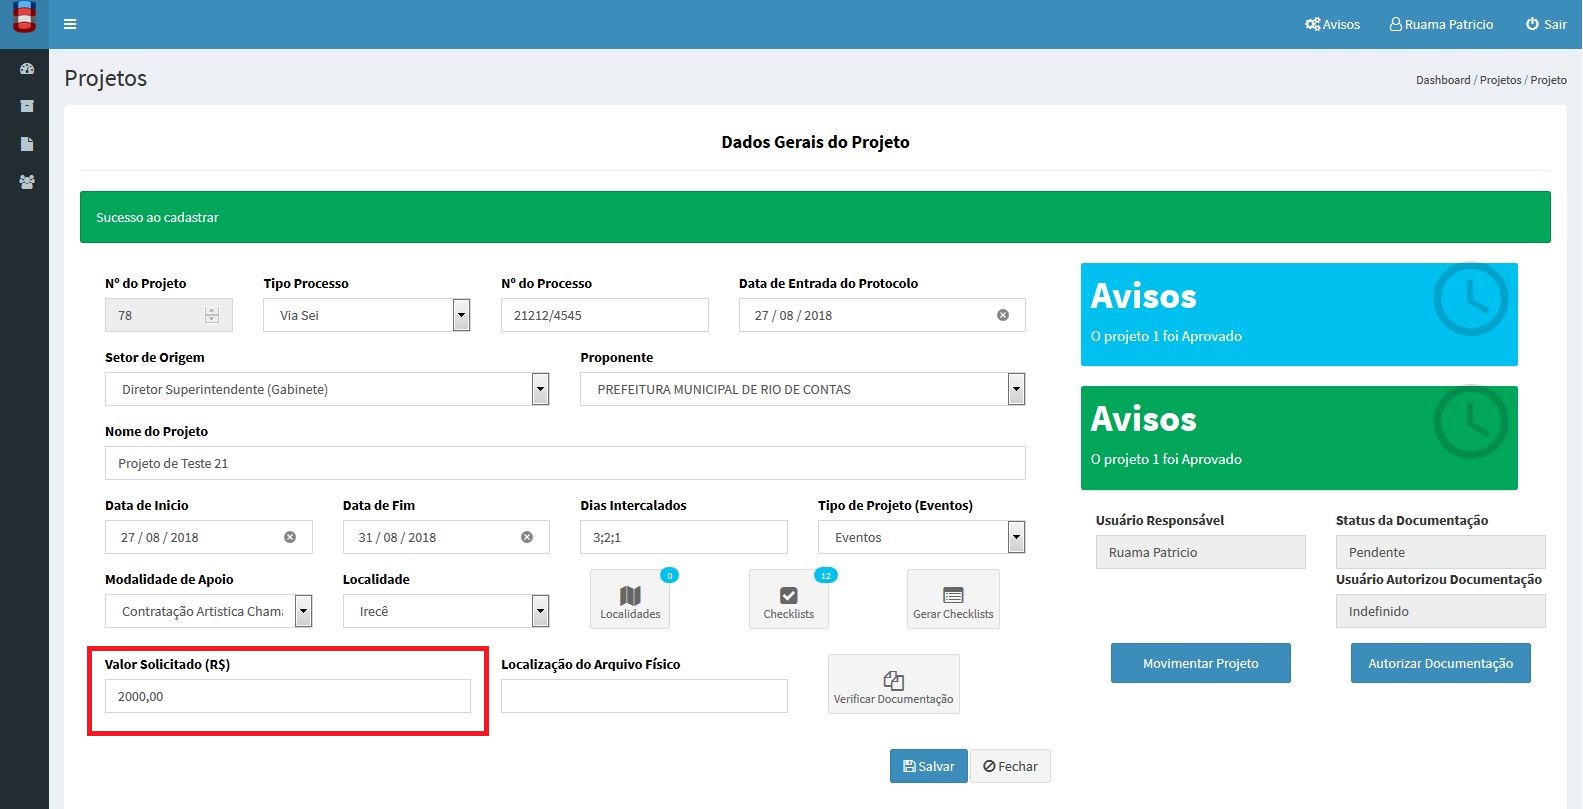This screenshot has width=1583, height=809.
Task: Clear the Data de Inicio date
Action: point(290,537)
